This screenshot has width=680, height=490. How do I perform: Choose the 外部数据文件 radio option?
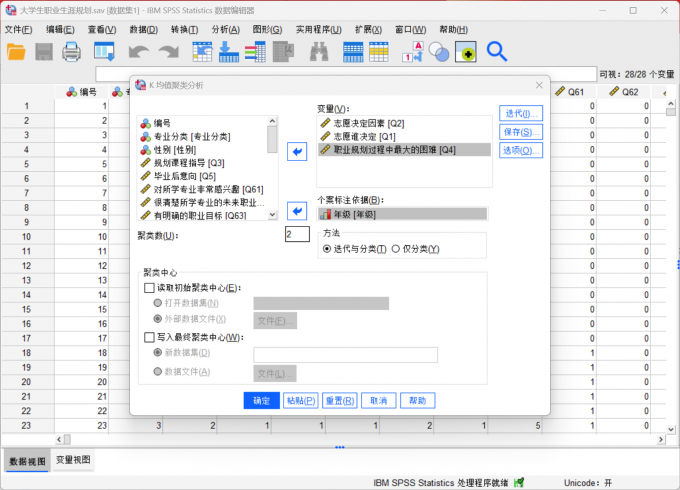click(x=158, y=319)
